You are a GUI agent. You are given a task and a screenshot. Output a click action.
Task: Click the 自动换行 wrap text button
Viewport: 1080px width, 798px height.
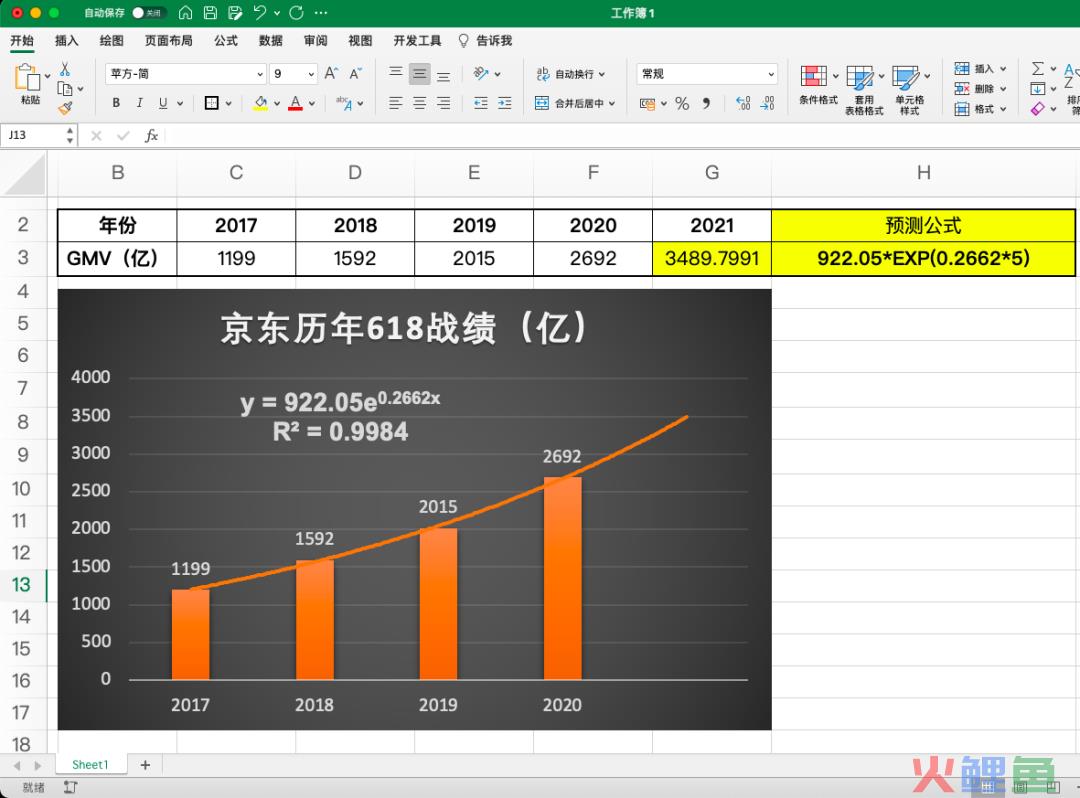(x=571, y=74)
